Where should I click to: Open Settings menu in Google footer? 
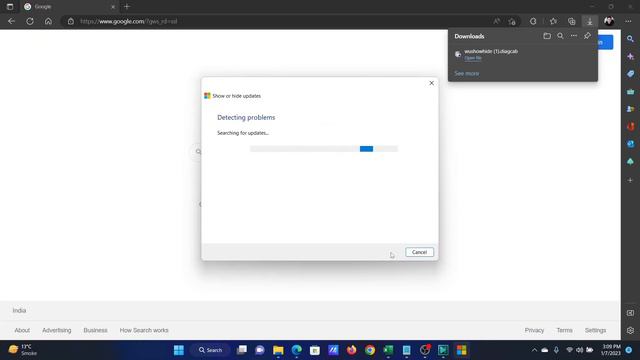(x=596, y=330)
